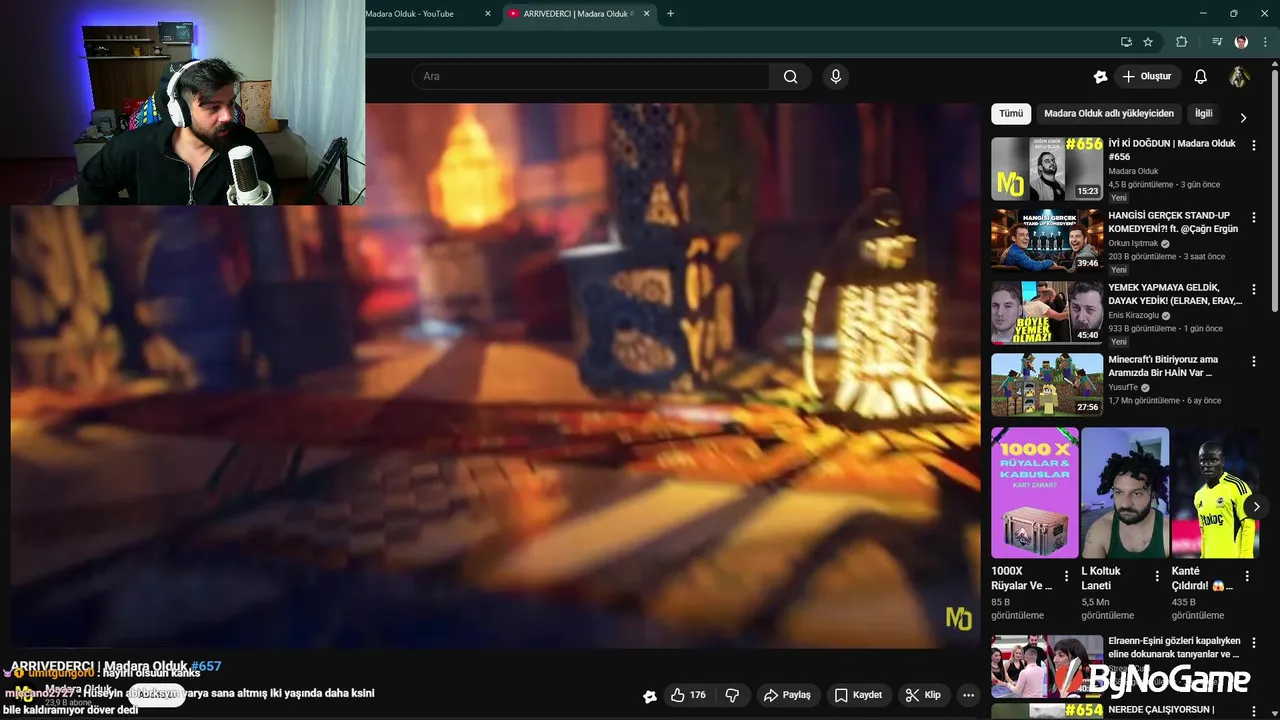The width and height of the screenshot is (1280, 720).
Task: Start voice search with microphone icon
Action: (x=836, y=77)
